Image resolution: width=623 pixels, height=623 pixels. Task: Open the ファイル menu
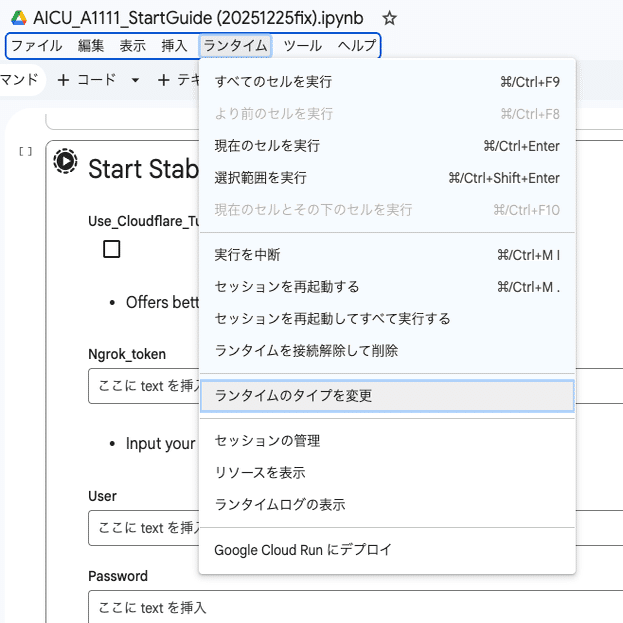pyautogui.click(x=36, y=46)
